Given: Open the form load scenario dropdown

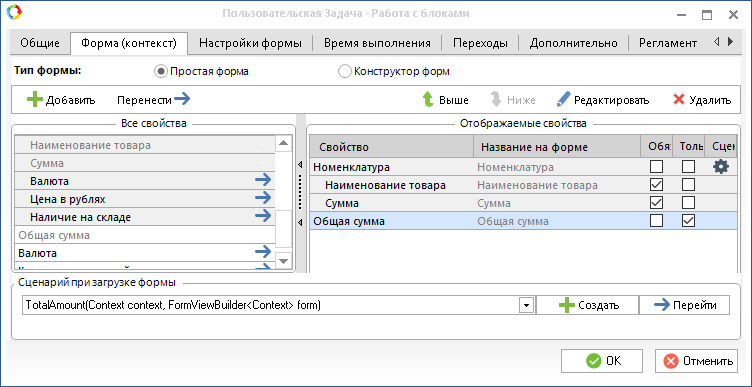Looking at the screenshot, I should pyautogui.click(x=527, y=305).
